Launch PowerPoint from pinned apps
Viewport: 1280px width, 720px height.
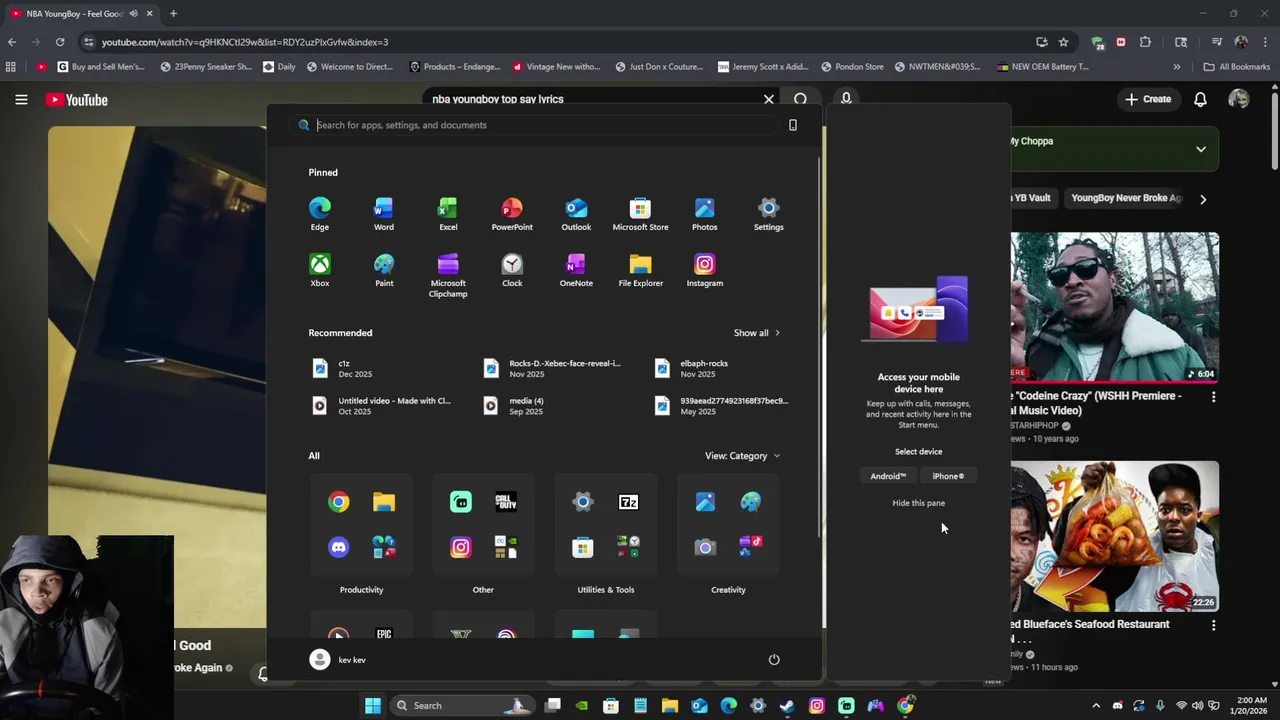pyautogui.click(x=512, y=213)
